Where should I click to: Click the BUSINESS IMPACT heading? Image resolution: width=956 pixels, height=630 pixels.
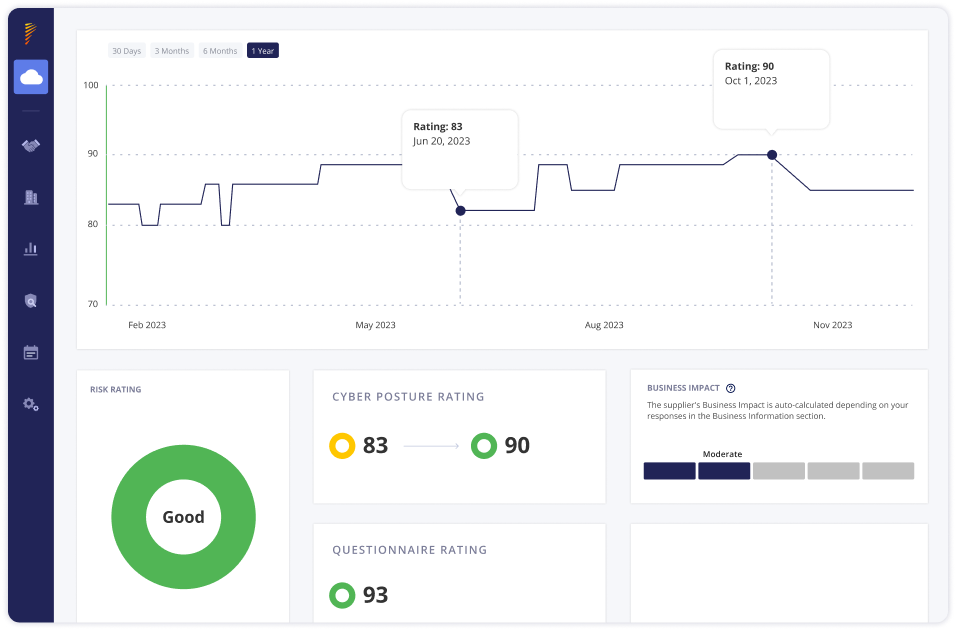pyautogui.click(x=683, y=388)
